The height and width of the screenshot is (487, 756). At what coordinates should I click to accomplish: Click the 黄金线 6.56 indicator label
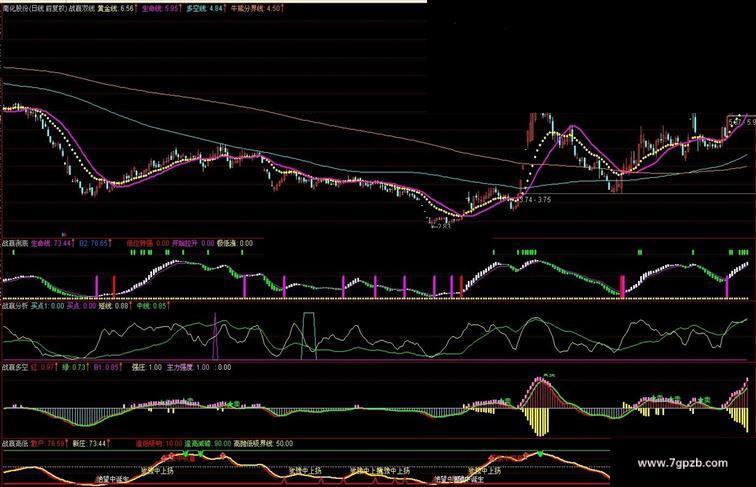click(x=118, y=8)
